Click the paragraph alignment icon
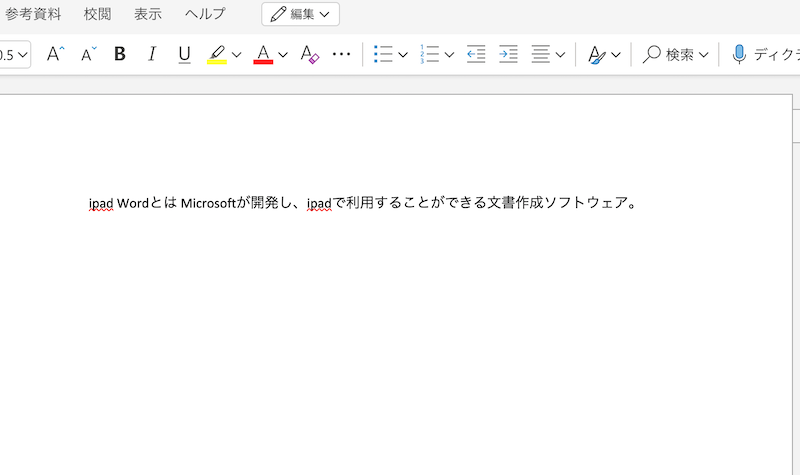The image size is (800, 475). (541, 54)
